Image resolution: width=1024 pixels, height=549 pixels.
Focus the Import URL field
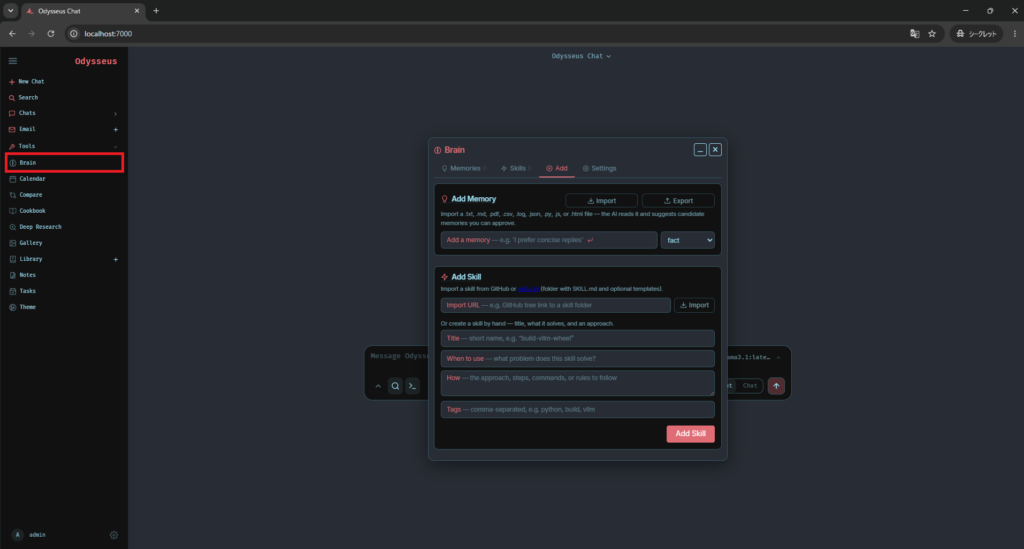pyautogui.click(x=555, y=305)
